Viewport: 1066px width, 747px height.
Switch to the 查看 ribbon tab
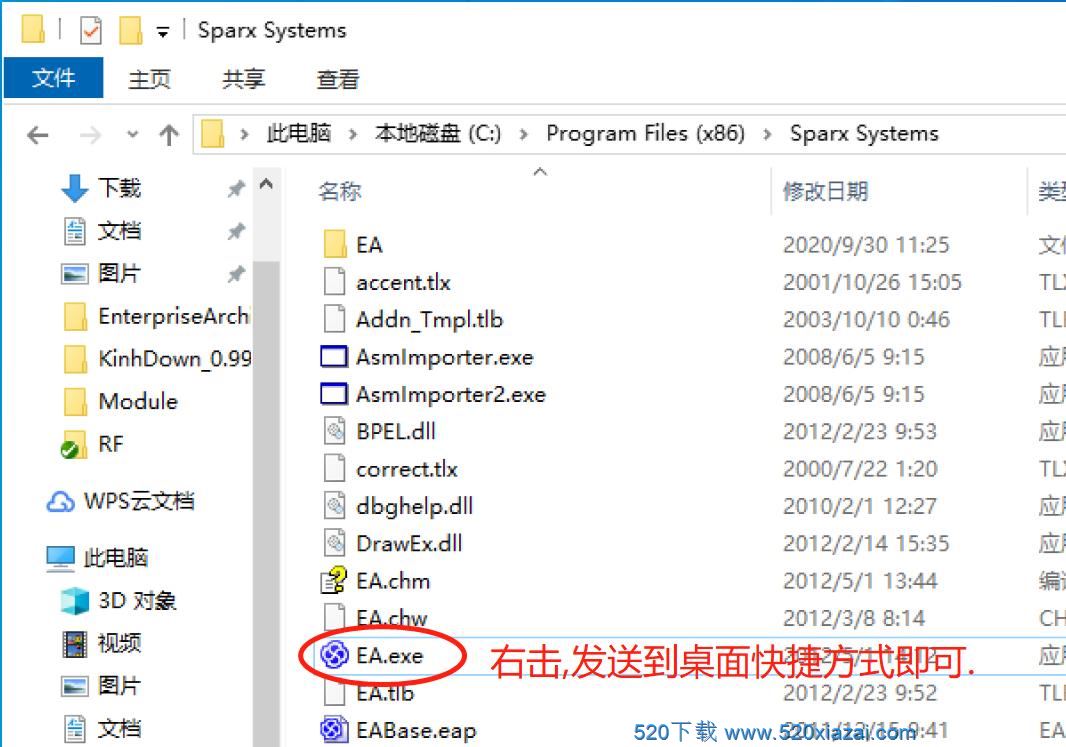[x=338, y=79]
